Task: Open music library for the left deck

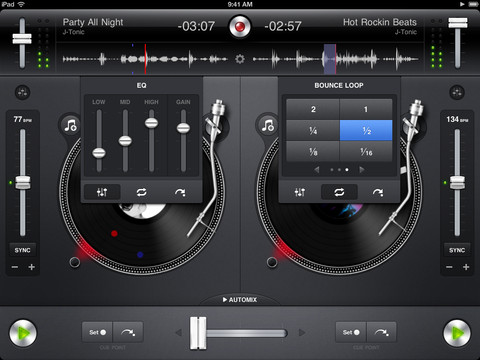Action: click(71, 126)
